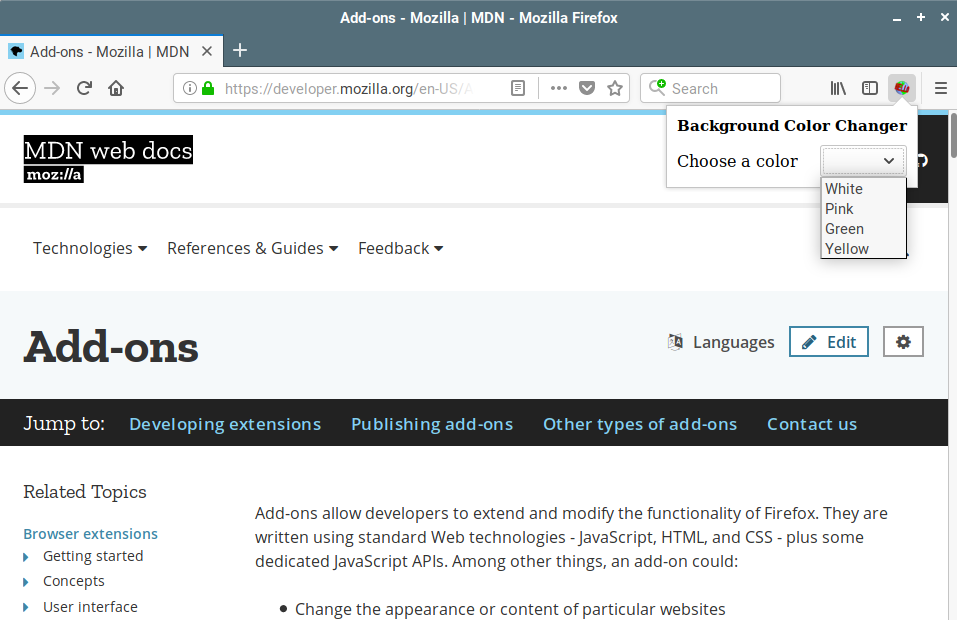Click the forward navigation arrow

tap(52, 88)
